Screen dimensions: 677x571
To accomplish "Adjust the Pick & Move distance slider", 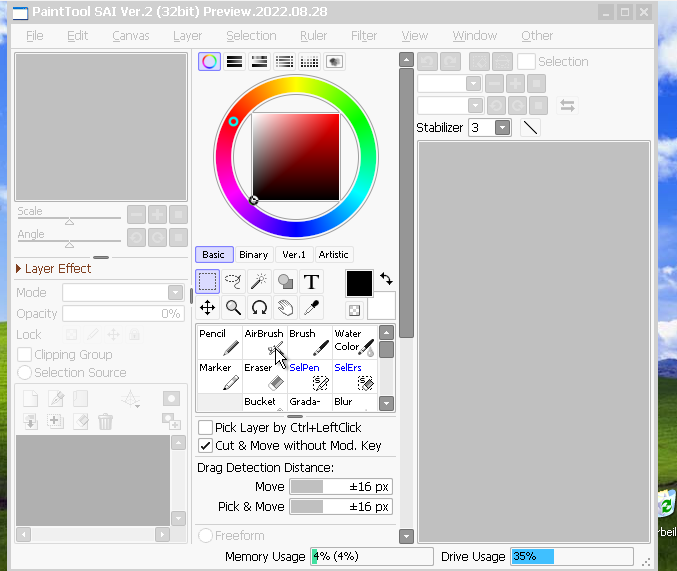I will (x=341, y=506).
